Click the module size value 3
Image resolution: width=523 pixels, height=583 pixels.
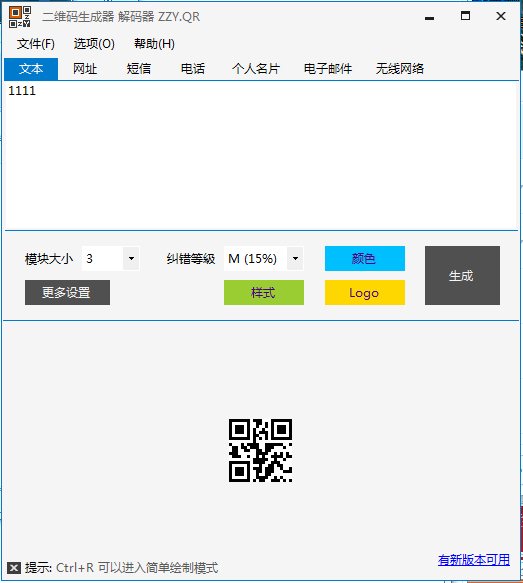click(x=90, y=258)
